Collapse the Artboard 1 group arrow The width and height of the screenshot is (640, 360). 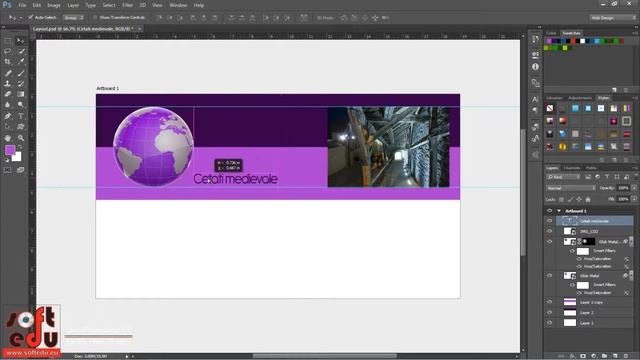point(559,211)
